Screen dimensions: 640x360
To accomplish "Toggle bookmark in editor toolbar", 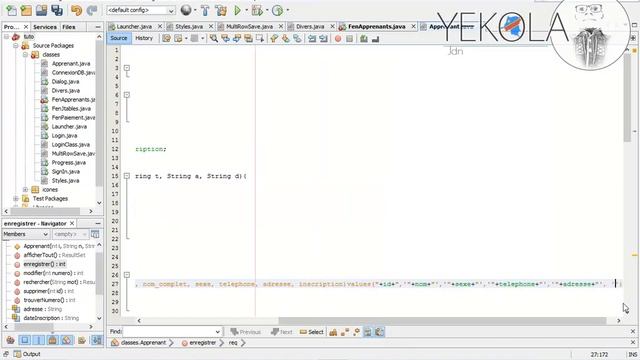I will (x=297, y=38).
